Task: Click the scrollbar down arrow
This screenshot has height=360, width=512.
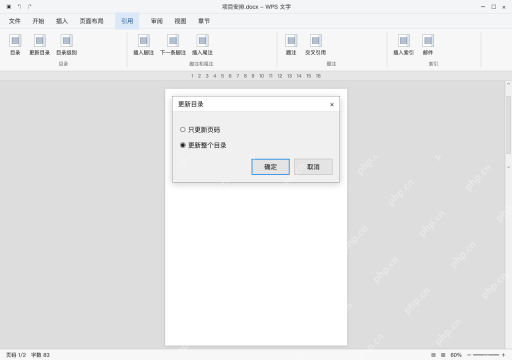Action: click(508, 167)
